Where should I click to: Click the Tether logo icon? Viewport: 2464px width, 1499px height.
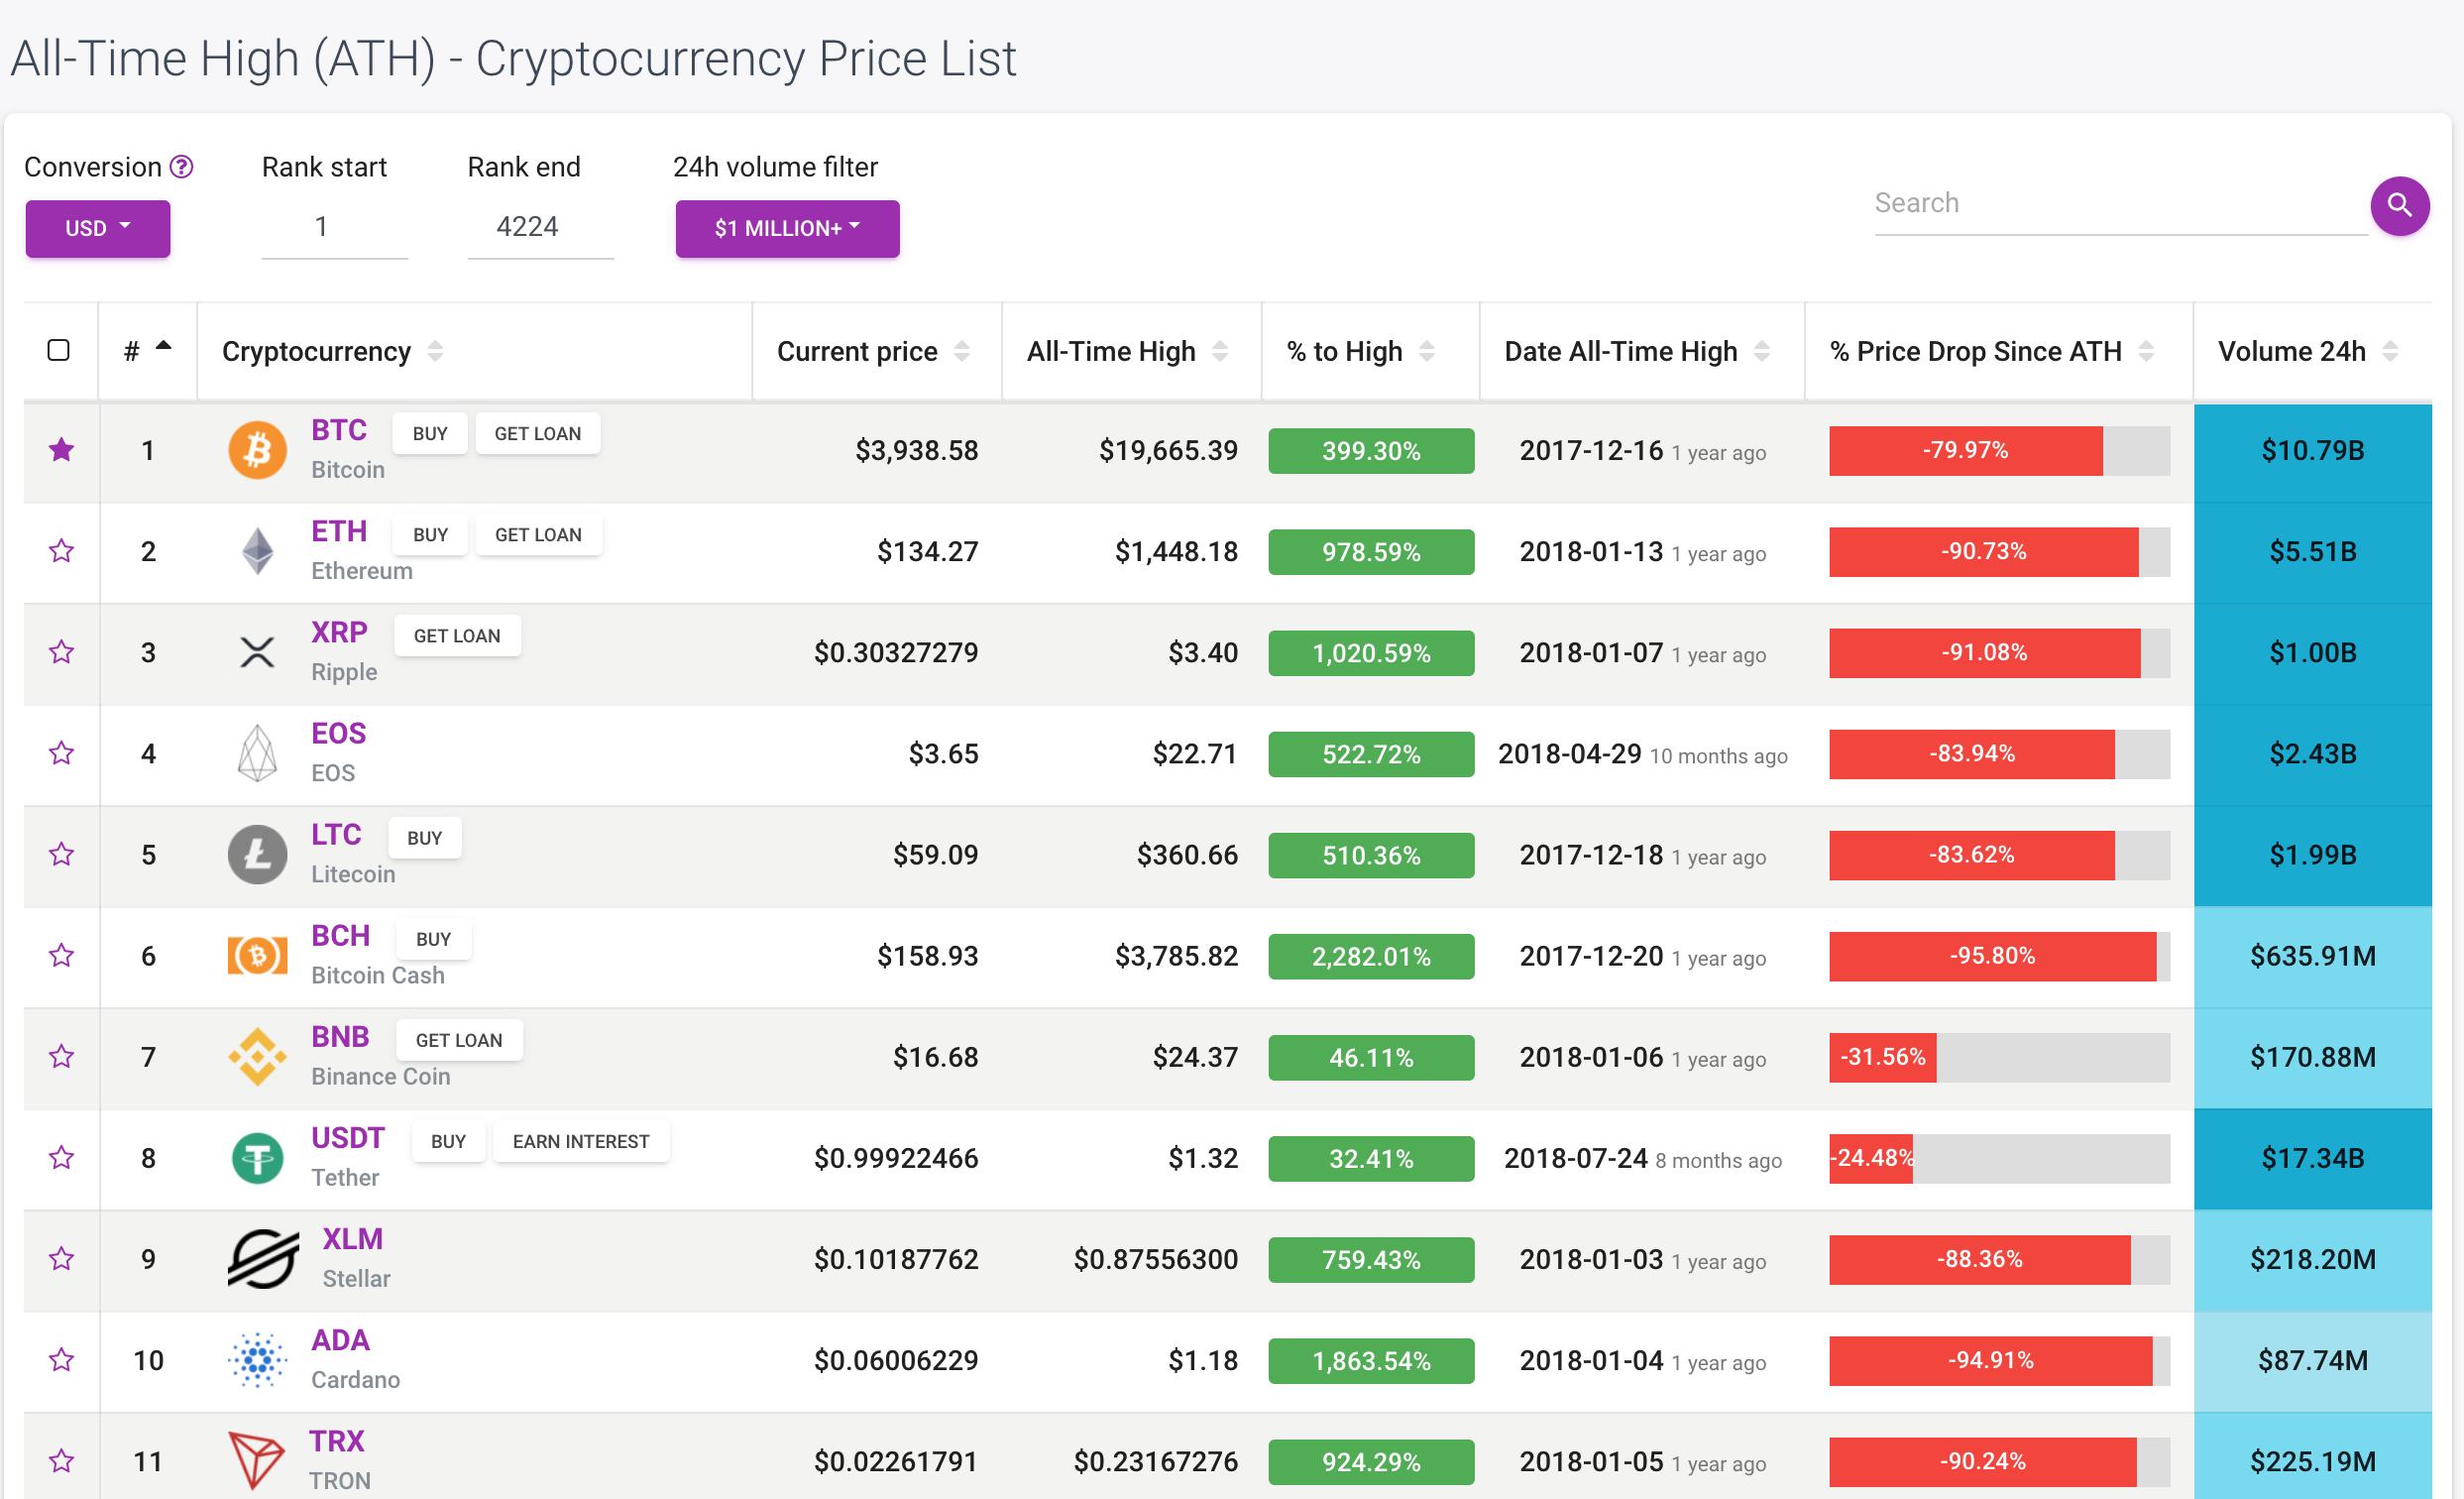pyautogui.click(x=257, y=1157)
